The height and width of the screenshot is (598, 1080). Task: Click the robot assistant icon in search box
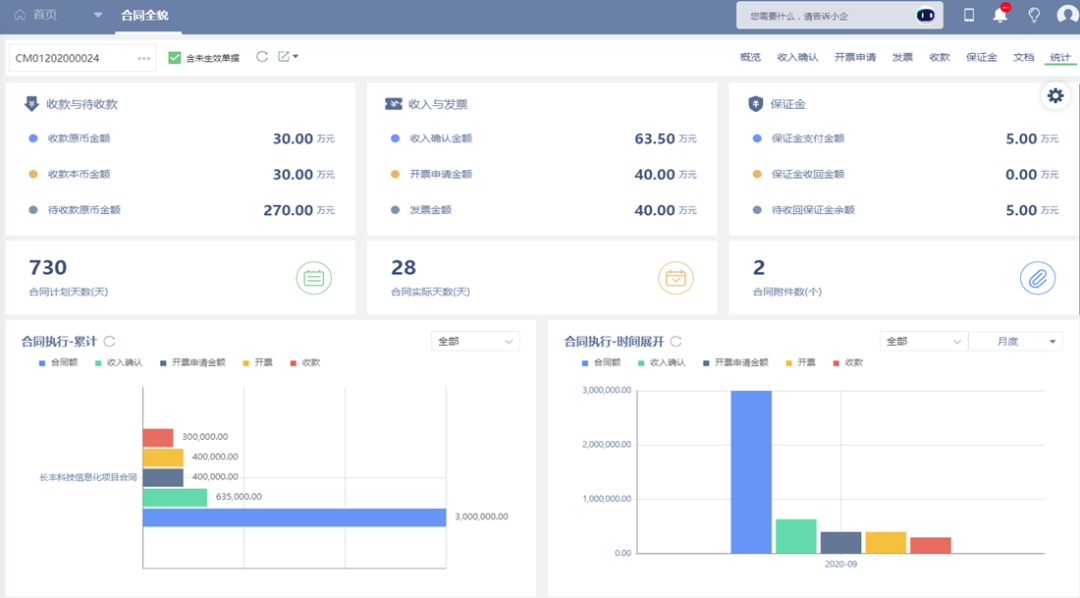[x=926, y=15]
